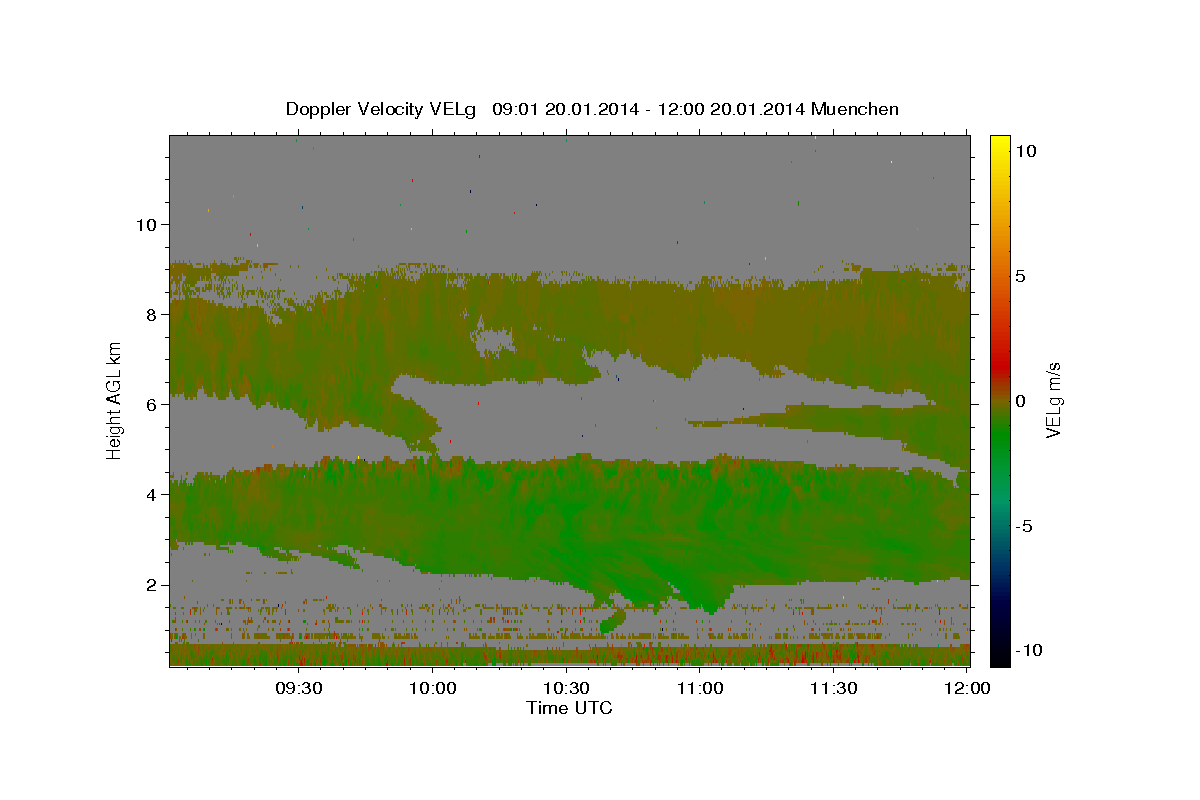Click the colorbar label '5'
Screen dimensions: 1200x800
point(1020,276)
